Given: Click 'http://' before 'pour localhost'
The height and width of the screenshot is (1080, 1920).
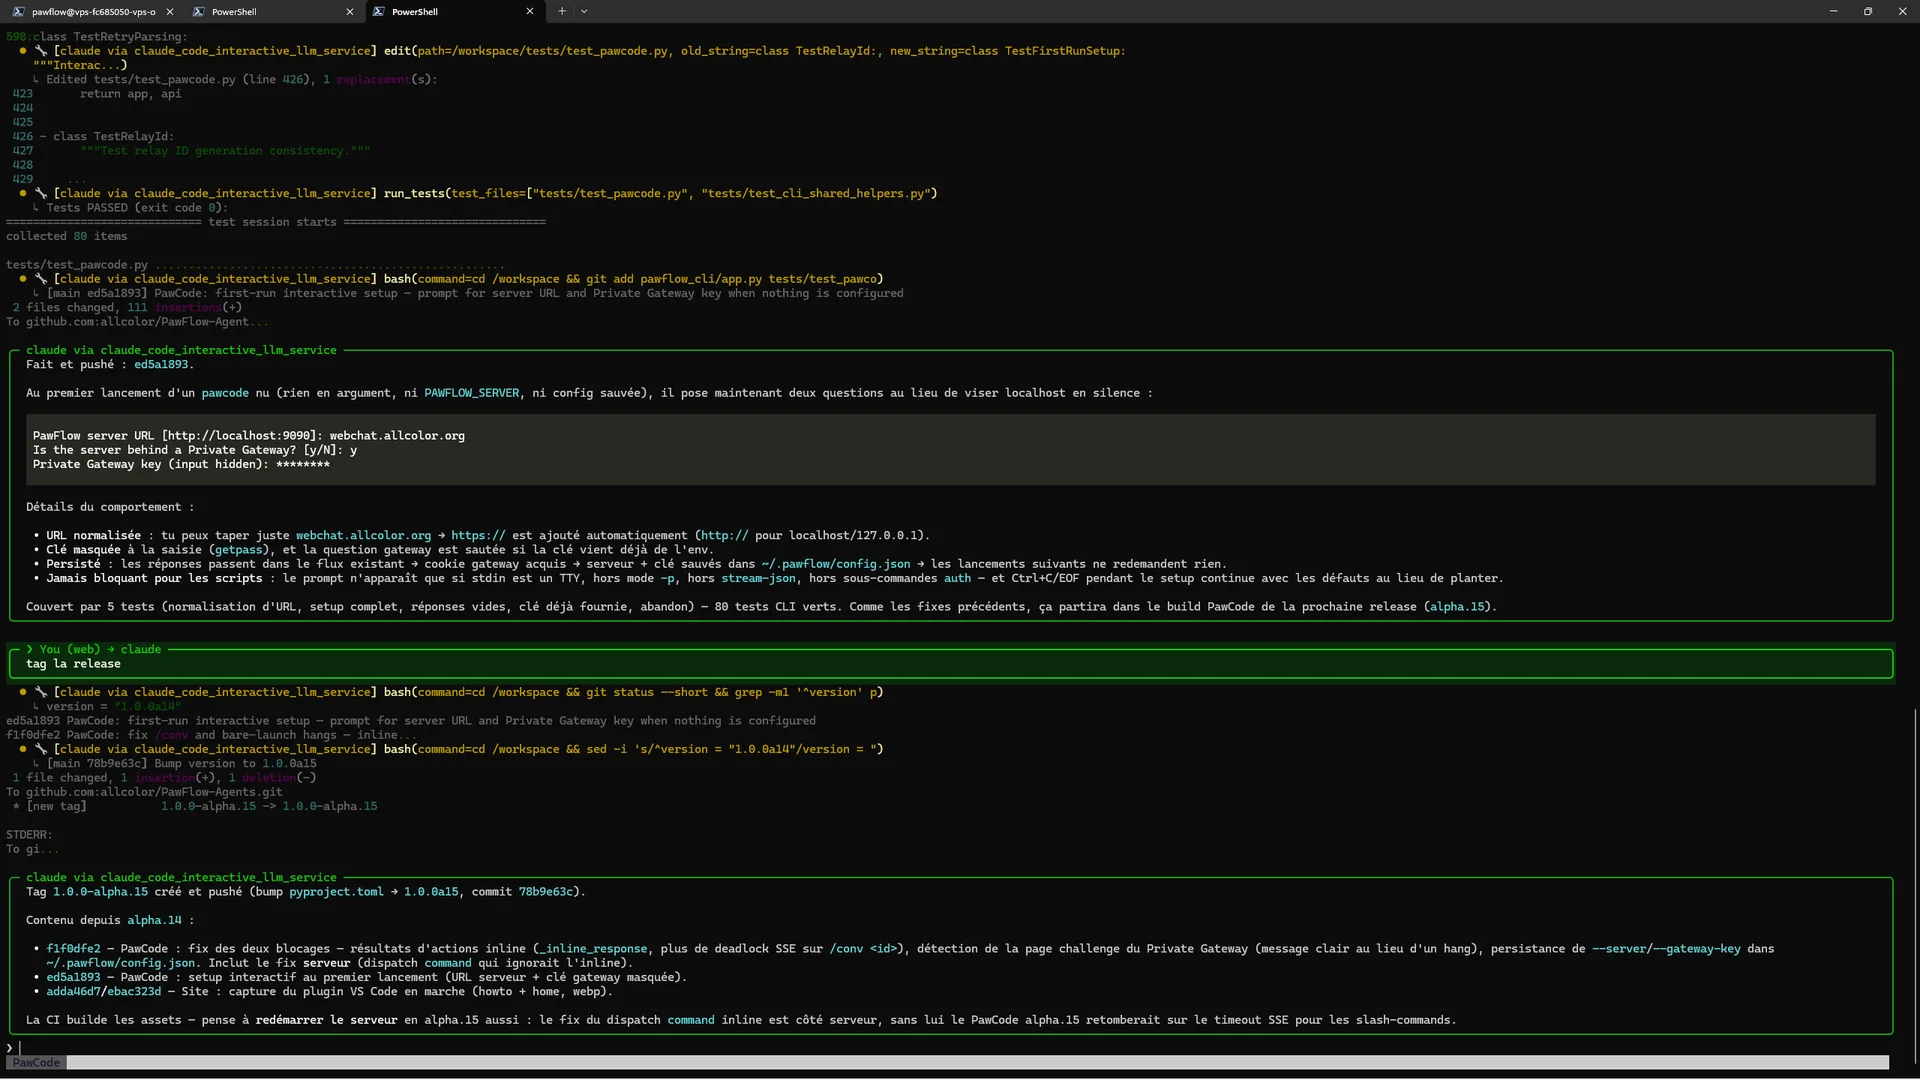Looking at the screenshot, I should pyautogui.click(x=724, y=536).
